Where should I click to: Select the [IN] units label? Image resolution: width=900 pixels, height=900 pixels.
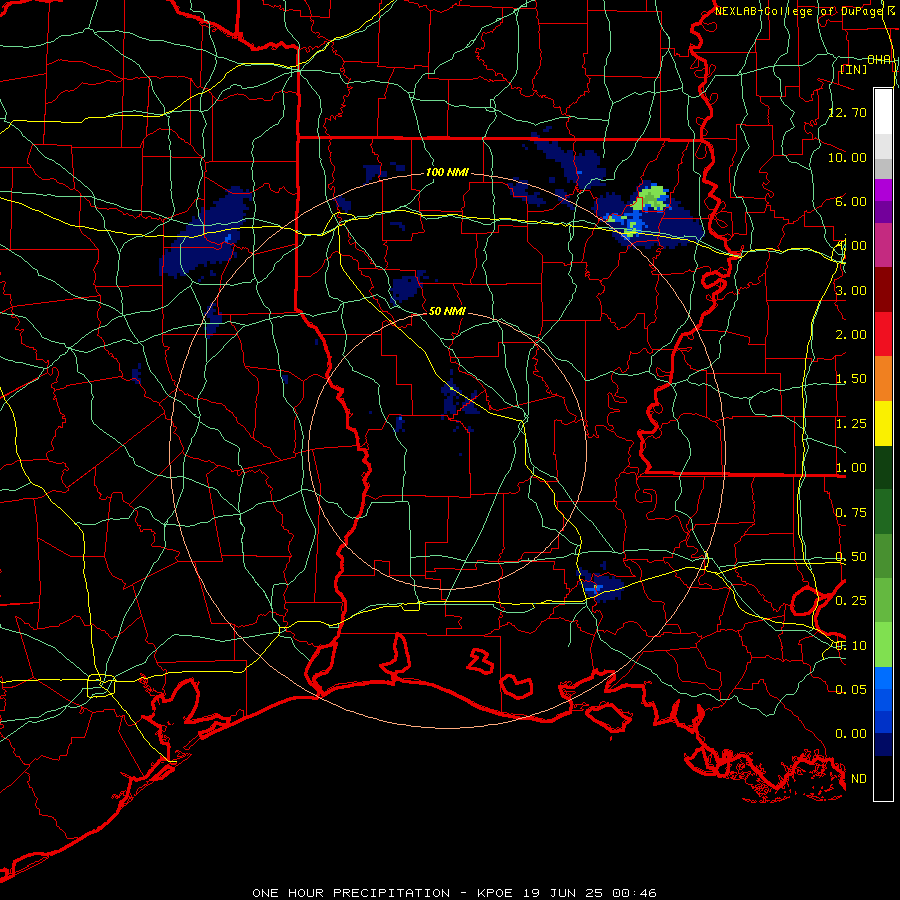click(x=854, y=69)
